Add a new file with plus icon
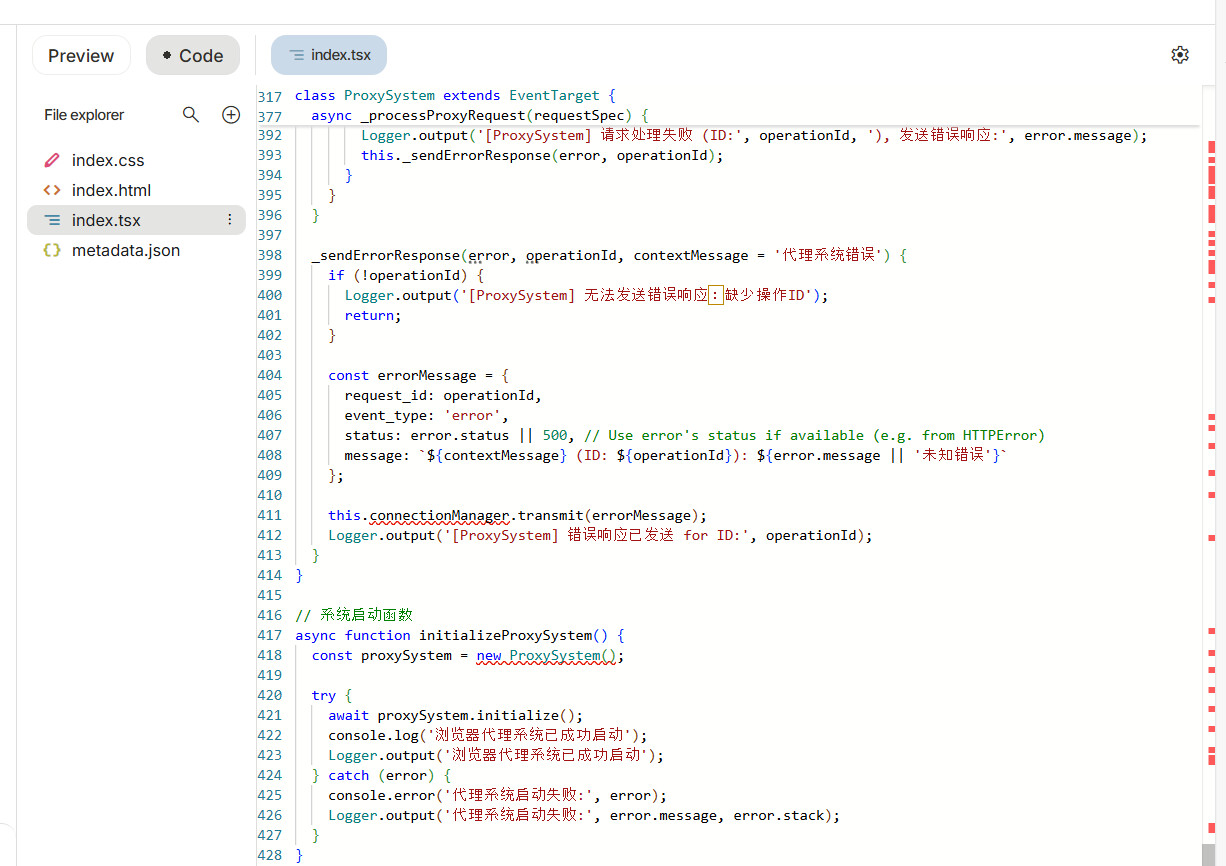The image size is (1226, 866). [x=231, y=115]
